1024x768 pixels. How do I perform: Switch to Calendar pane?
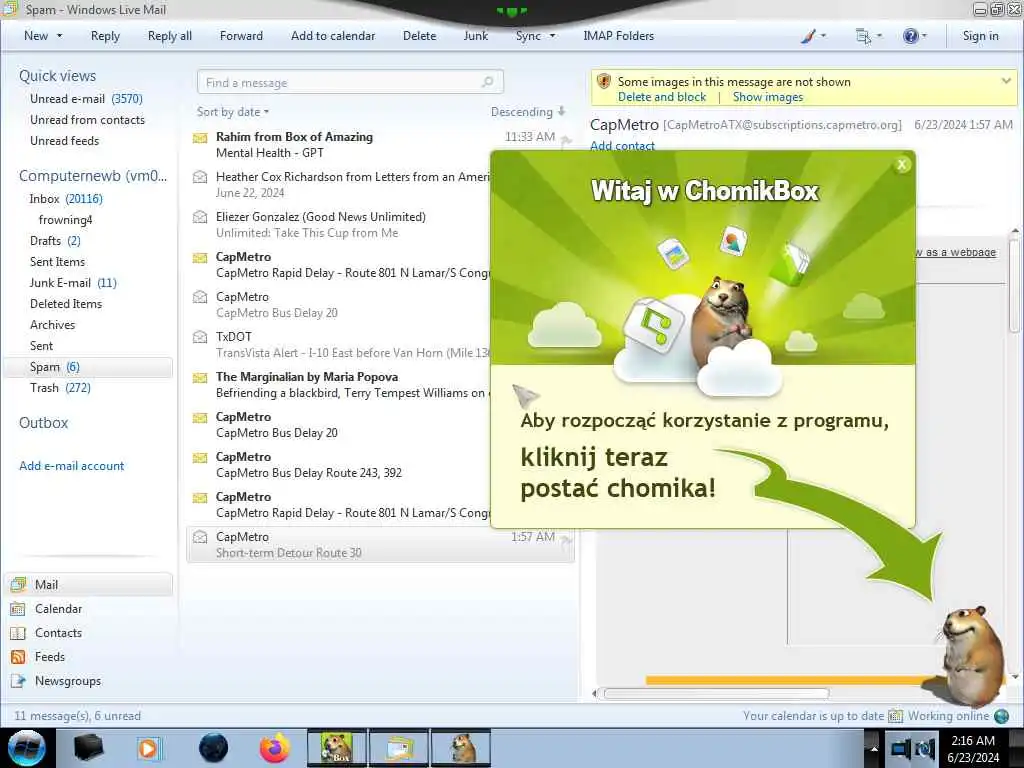(58, 609)
